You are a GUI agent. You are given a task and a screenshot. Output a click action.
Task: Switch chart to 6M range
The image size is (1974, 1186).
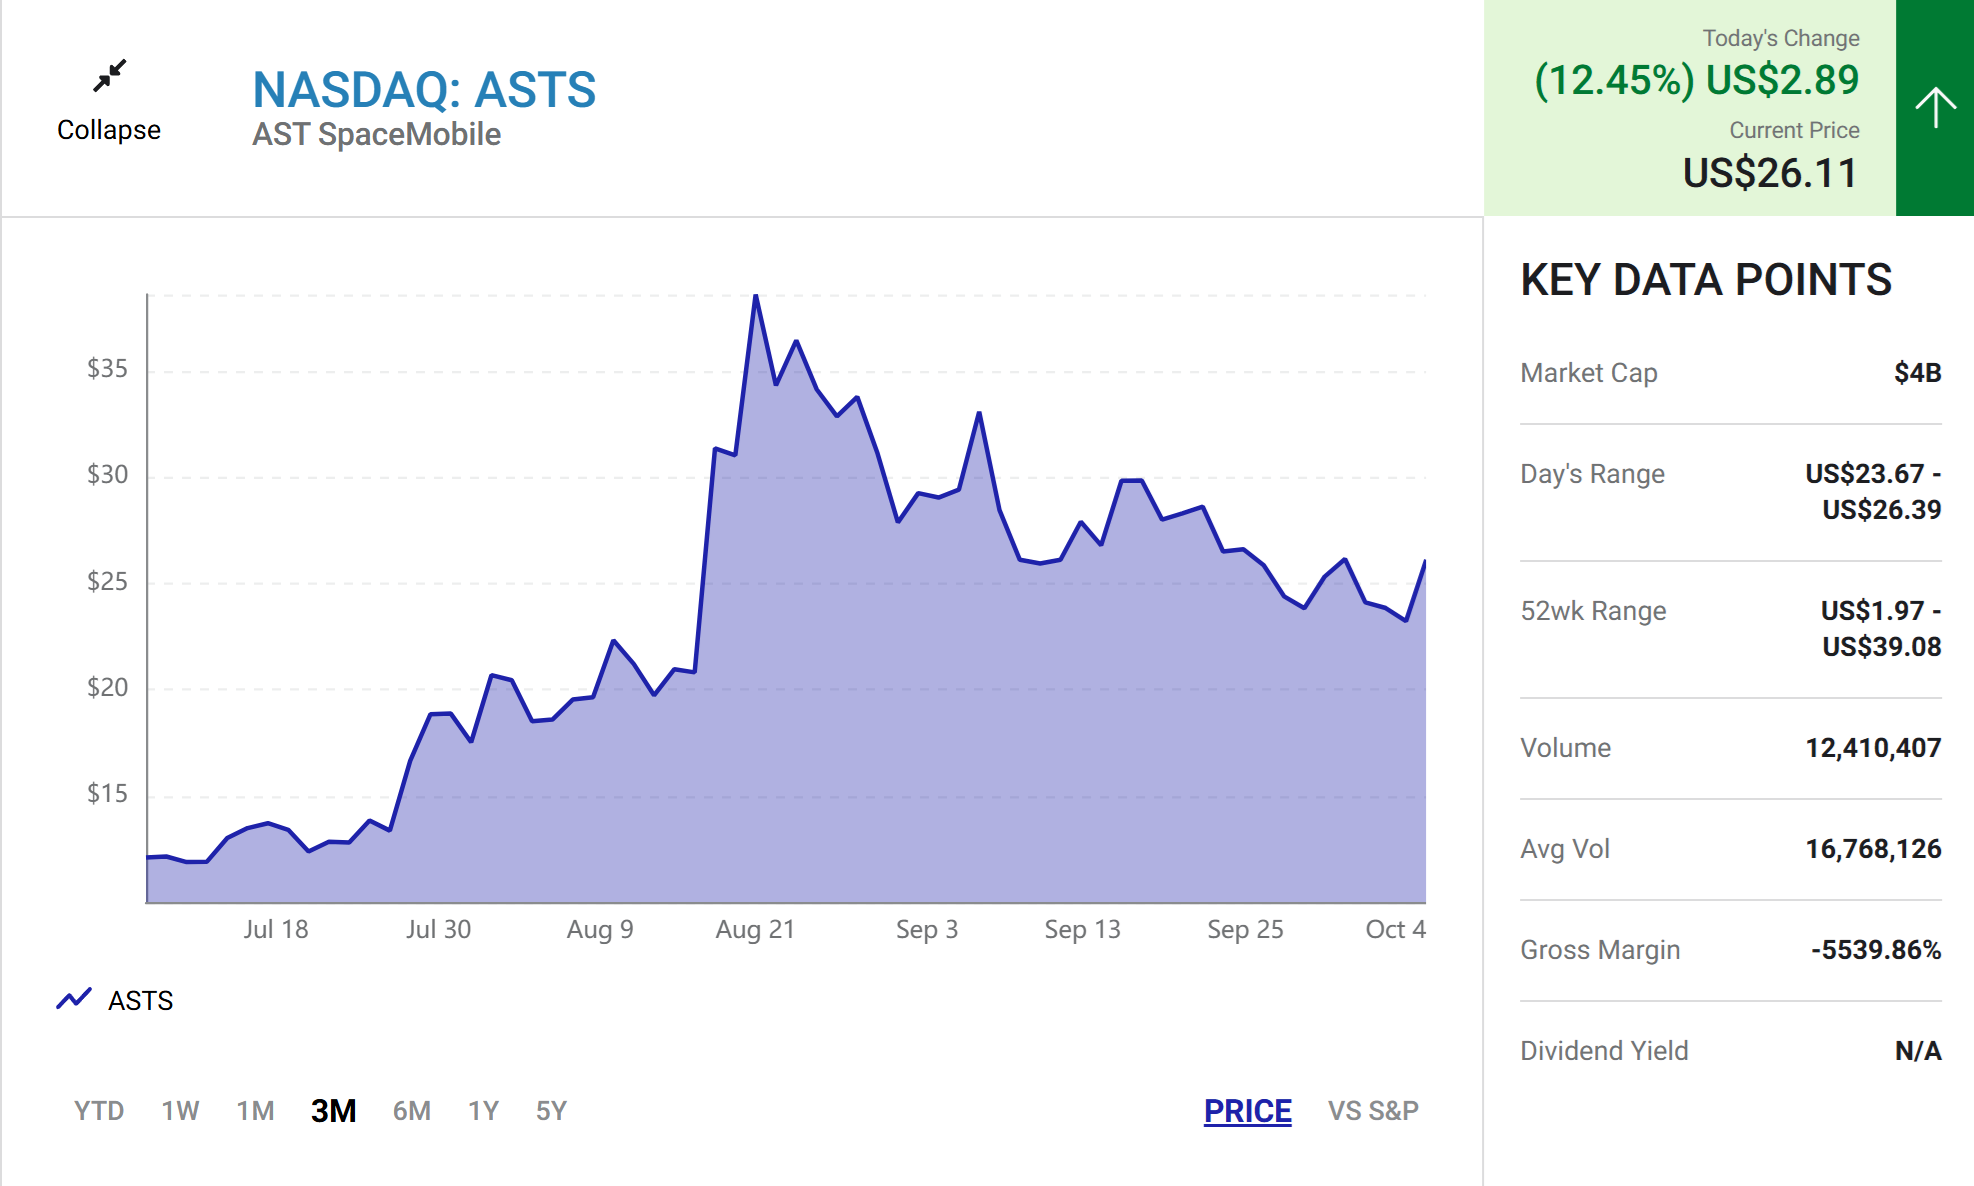[x=412, y=1111]
